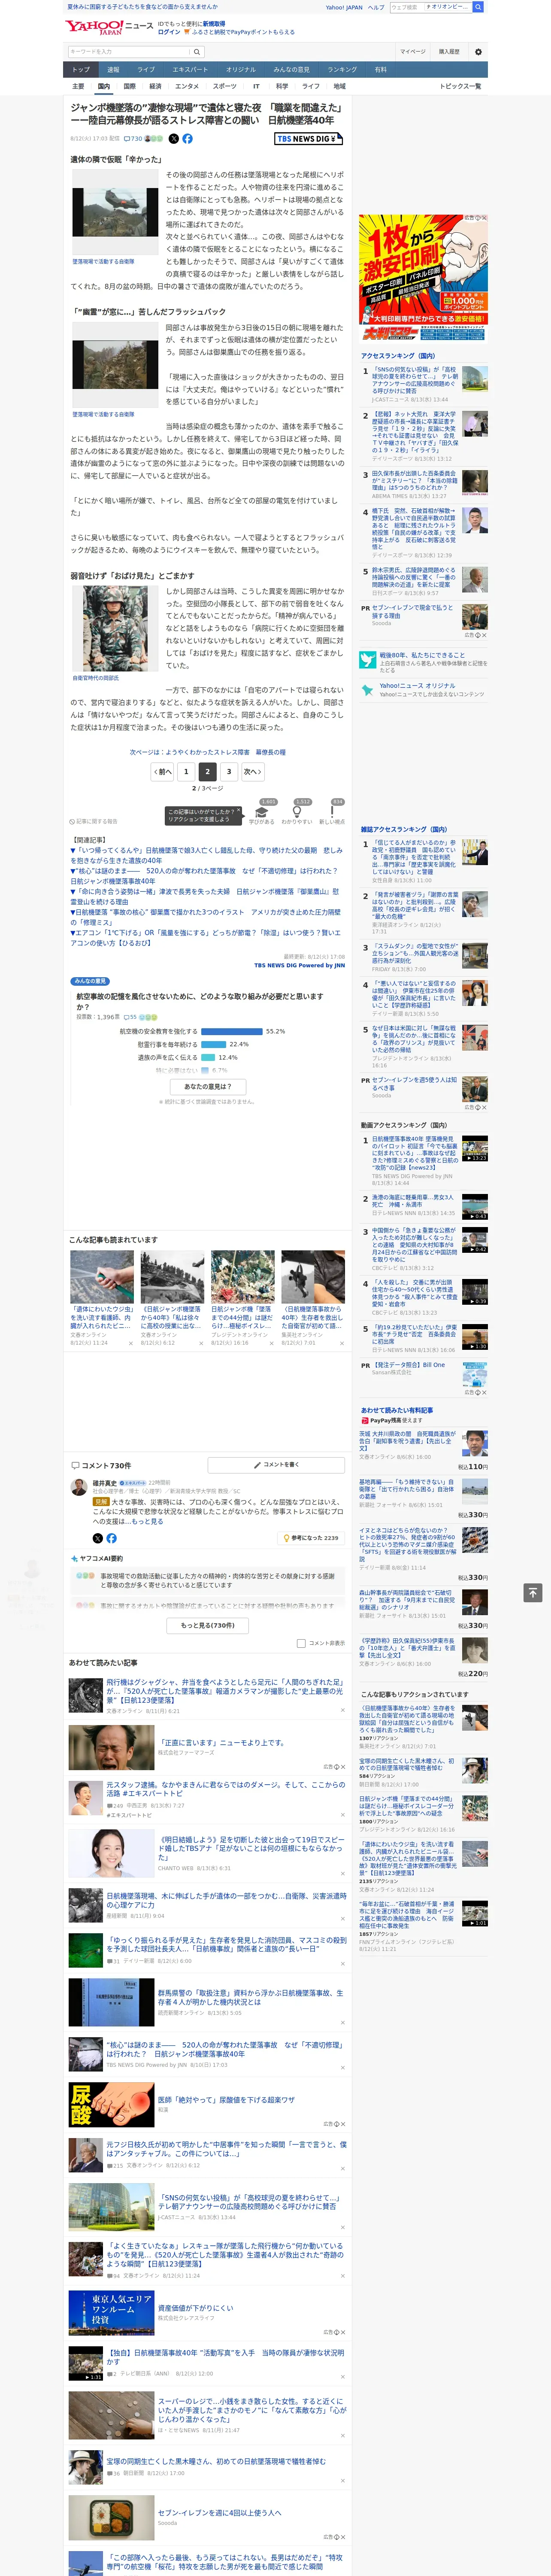This screenshot has width=551, height=2576.
Task: Click the 新しい視点 exclamation reaction
Action: (332, 815)
